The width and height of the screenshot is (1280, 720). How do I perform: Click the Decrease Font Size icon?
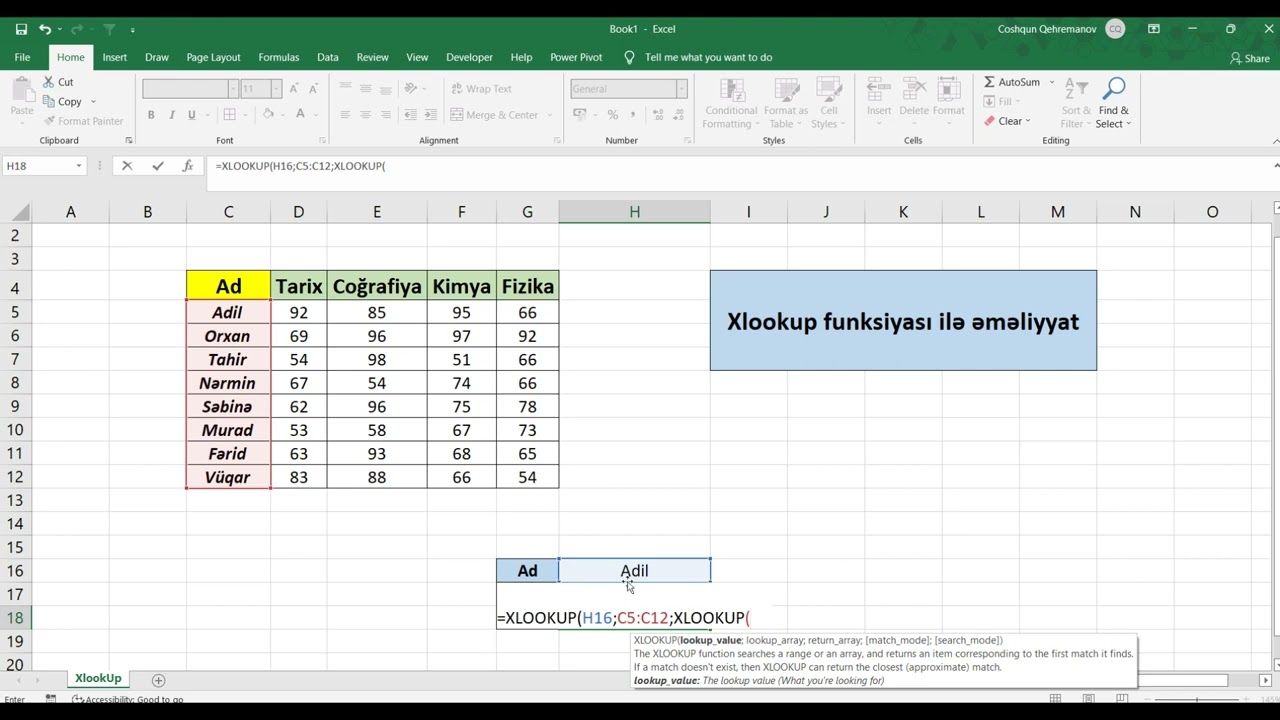313,89
